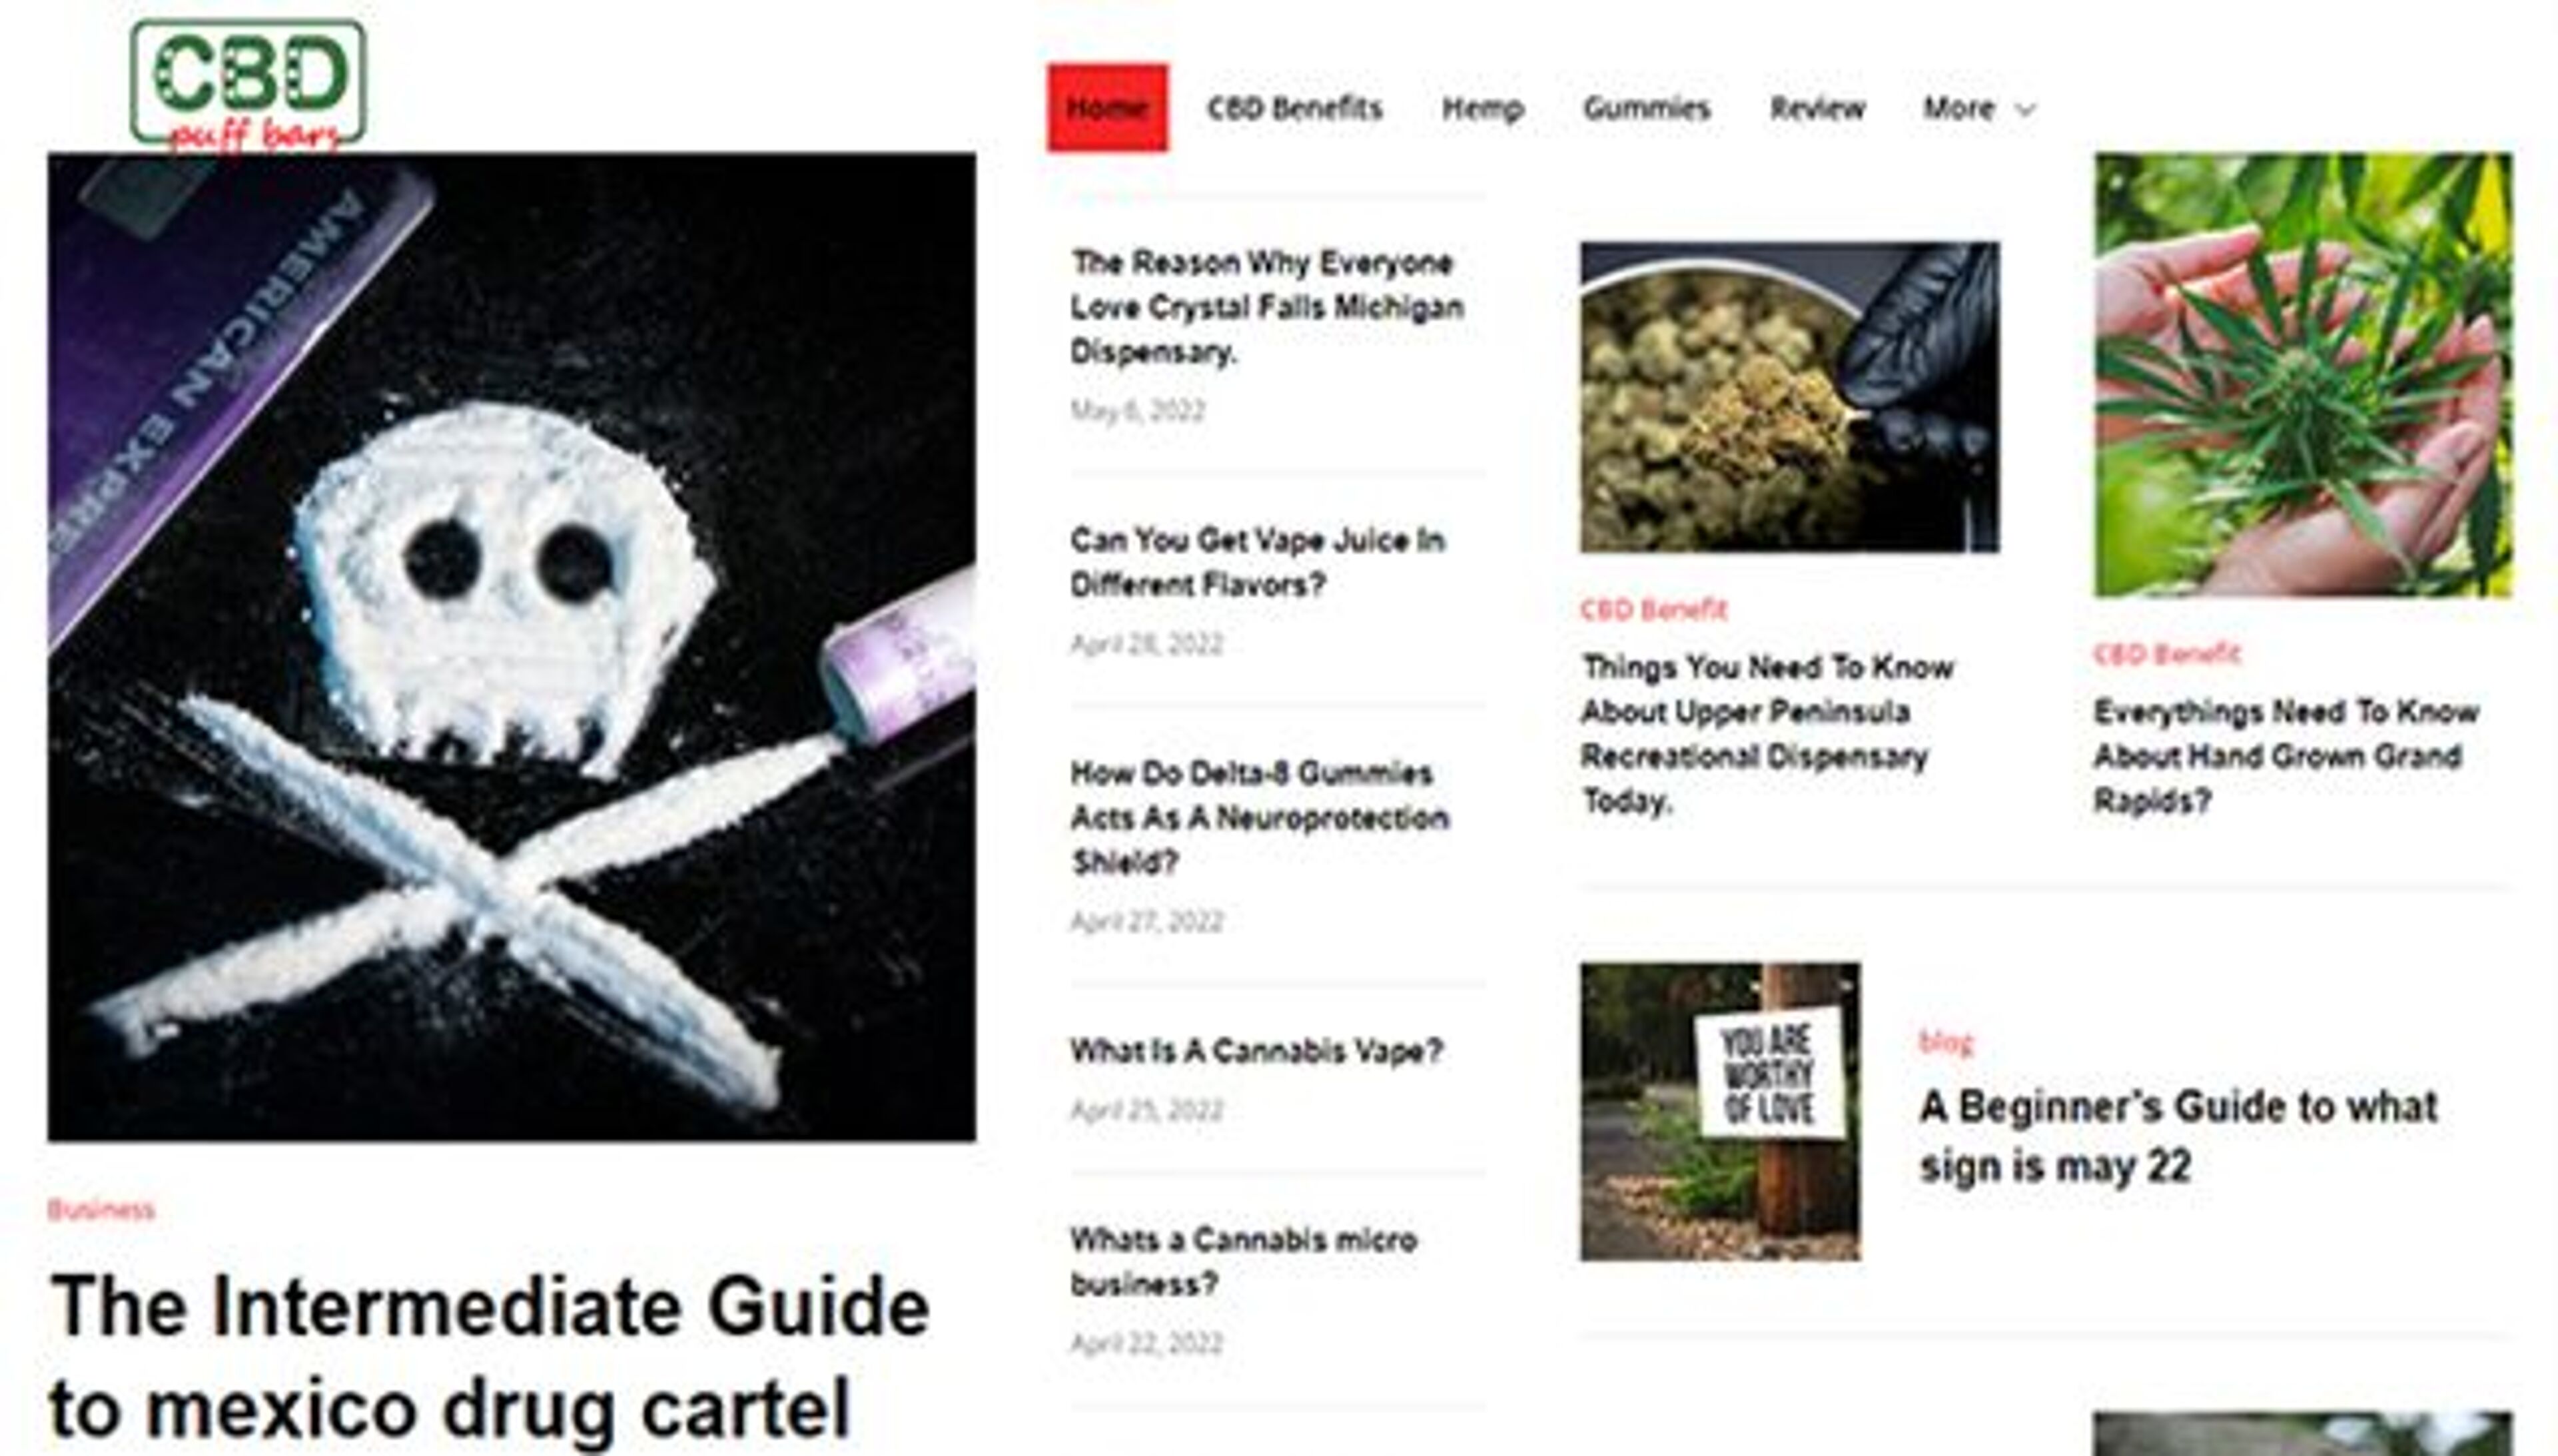Open the skull powder featured image
The width and height of the screenshot is (2558, 1456).
coord(511,646)
